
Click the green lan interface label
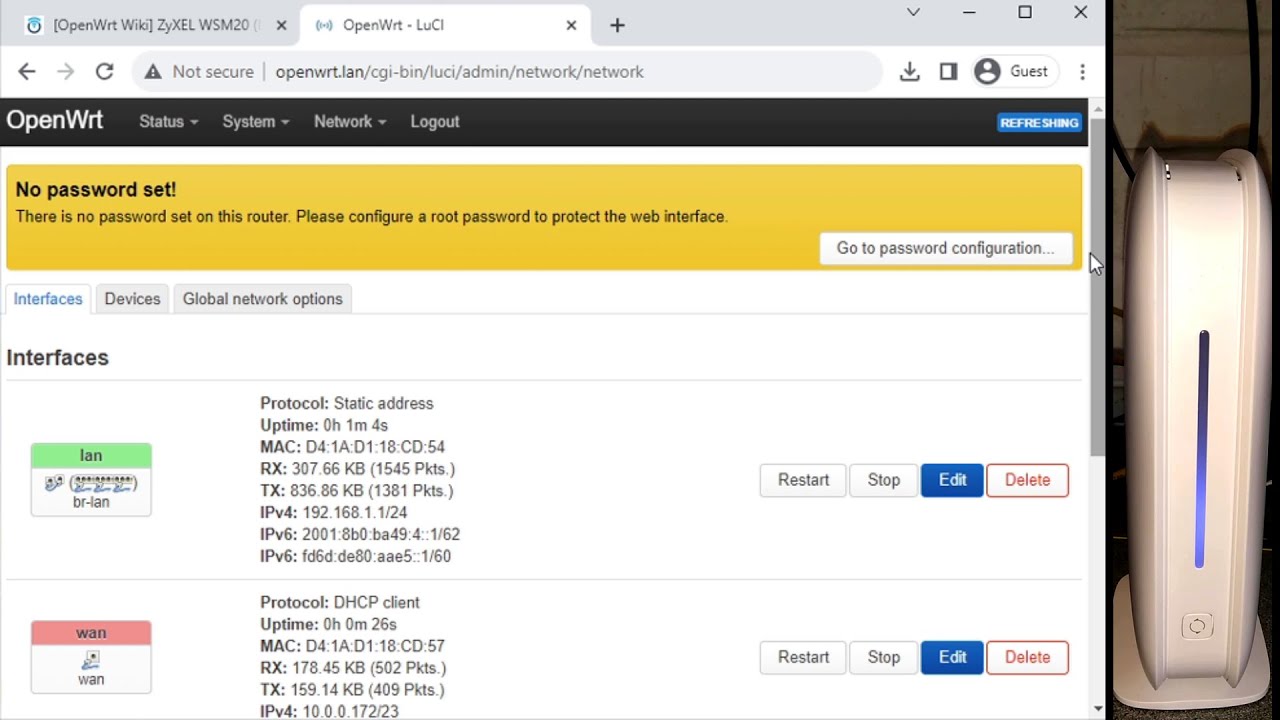point(91,456)
